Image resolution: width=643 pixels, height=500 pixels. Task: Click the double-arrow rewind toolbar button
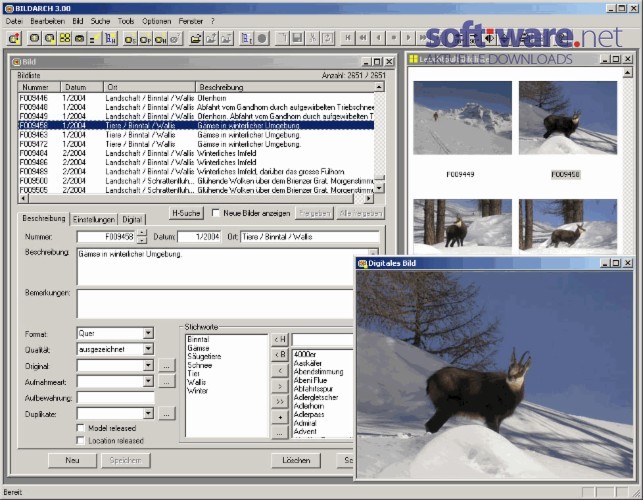click(x=363, y=38)
